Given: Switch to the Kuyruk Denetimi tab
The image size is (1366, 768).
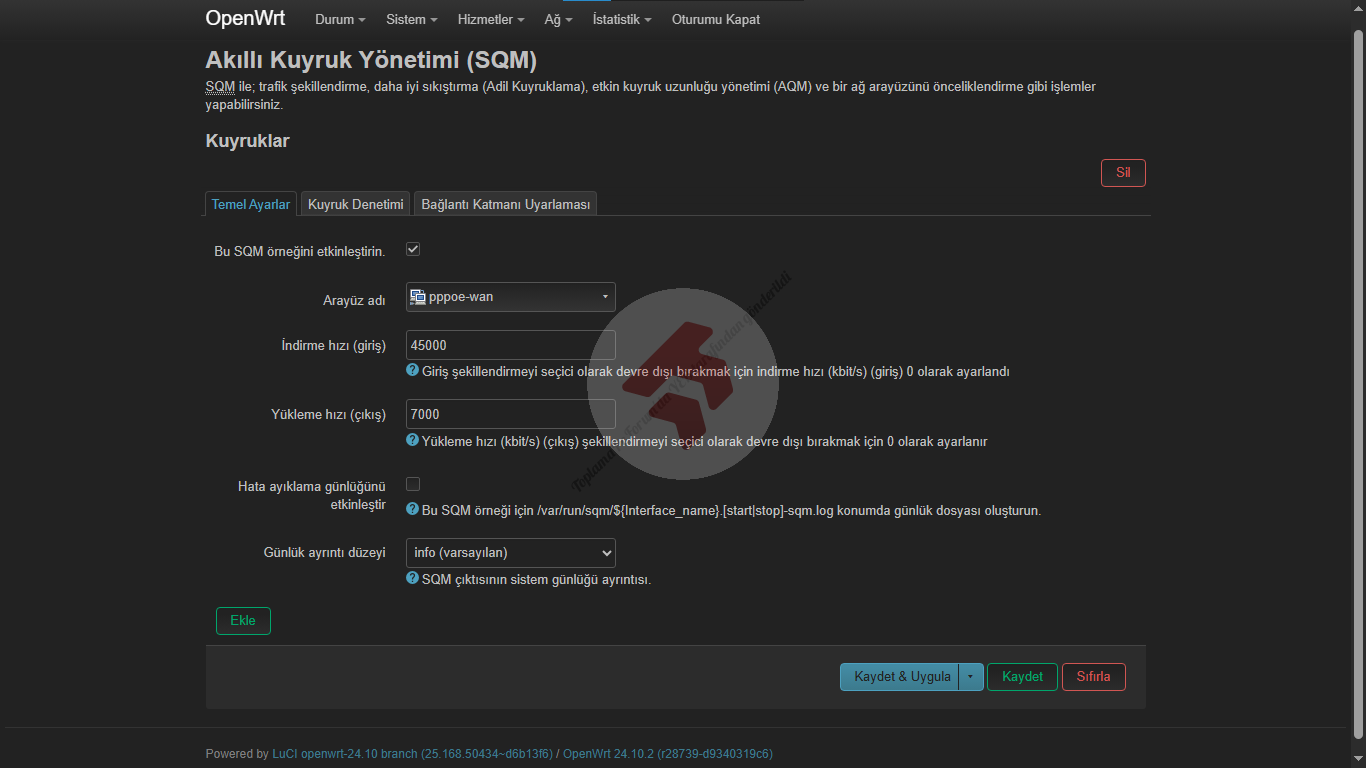Looking at the screenshot, I should 355,204.
